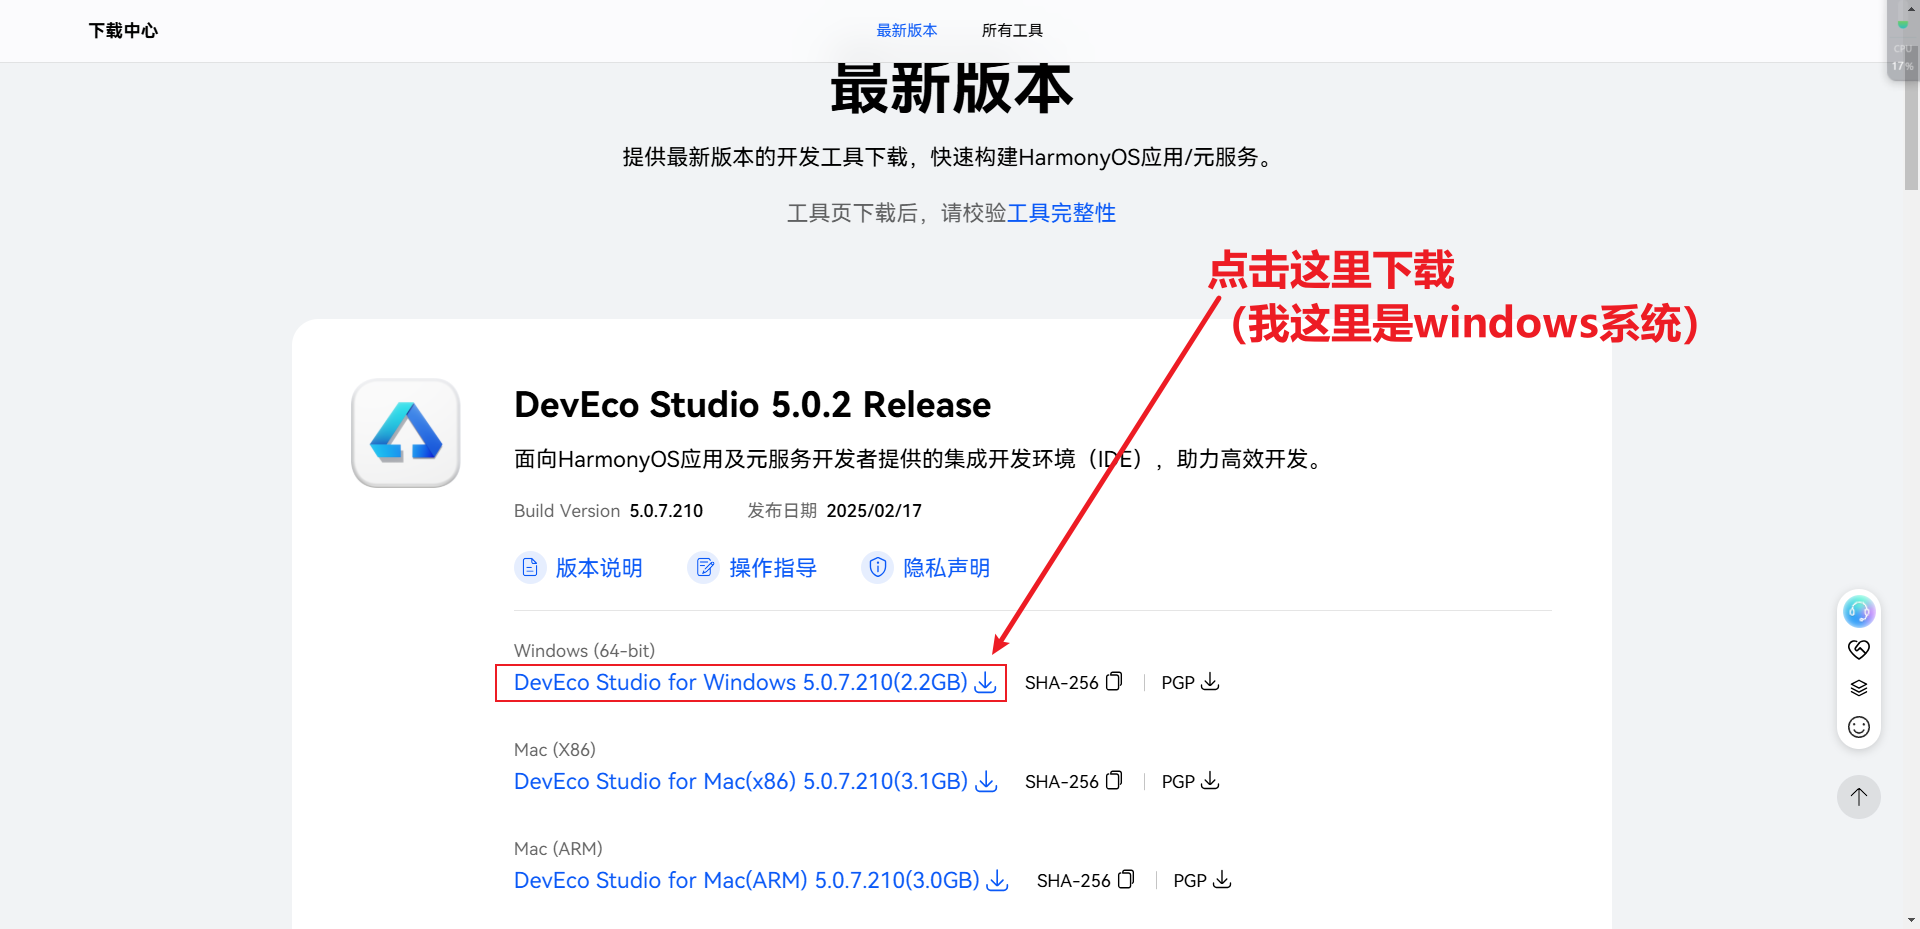The height and width of the screenshot is (929, 1920).
Task: Click the Mac (X86) label
Action: coord(554,750)
